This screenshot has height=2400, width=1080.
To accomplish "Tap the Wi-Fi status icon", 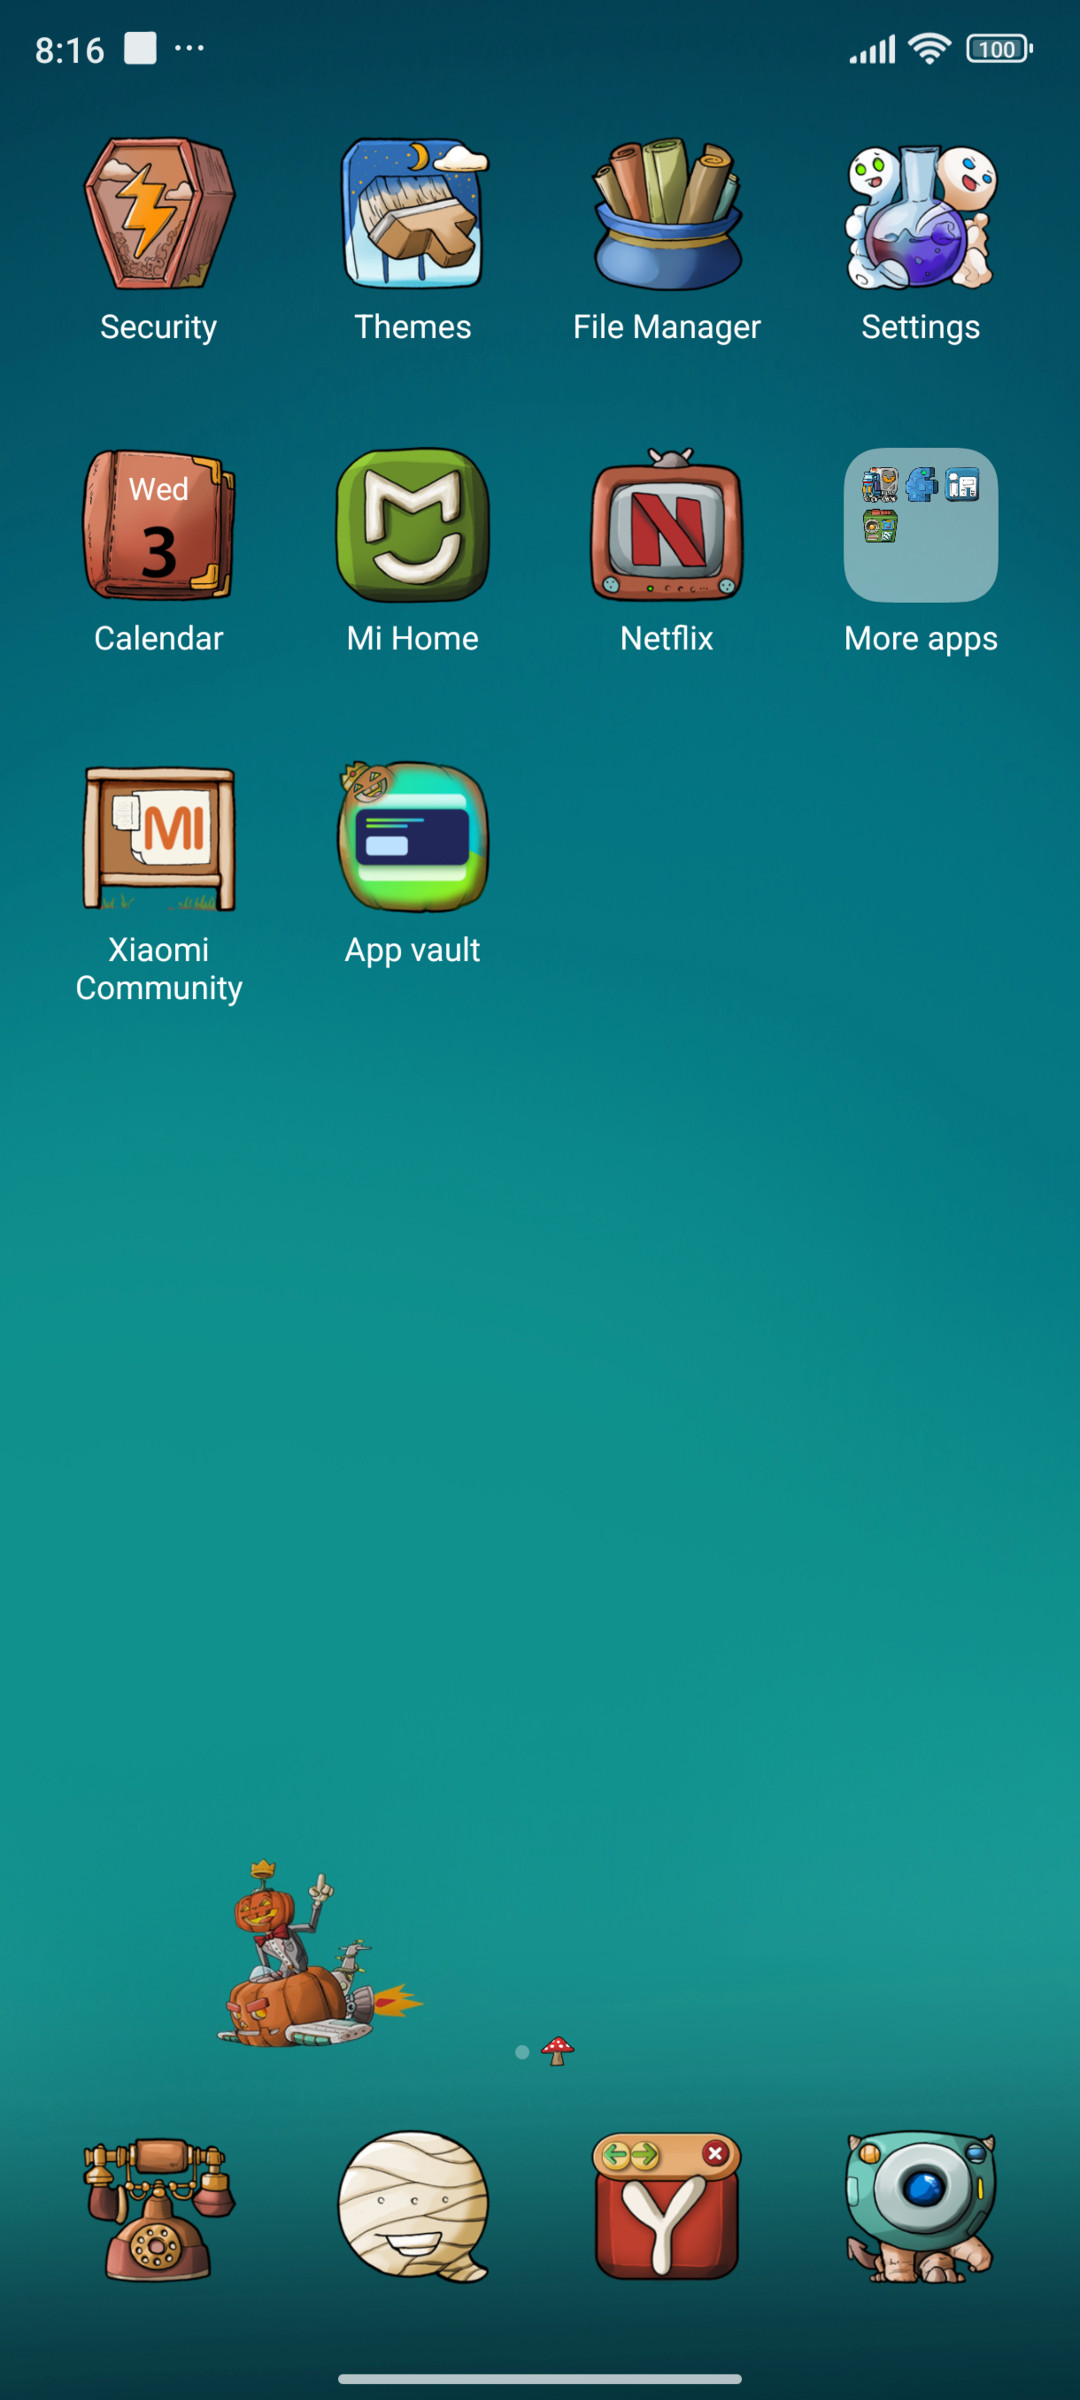I will click(929, 48).
